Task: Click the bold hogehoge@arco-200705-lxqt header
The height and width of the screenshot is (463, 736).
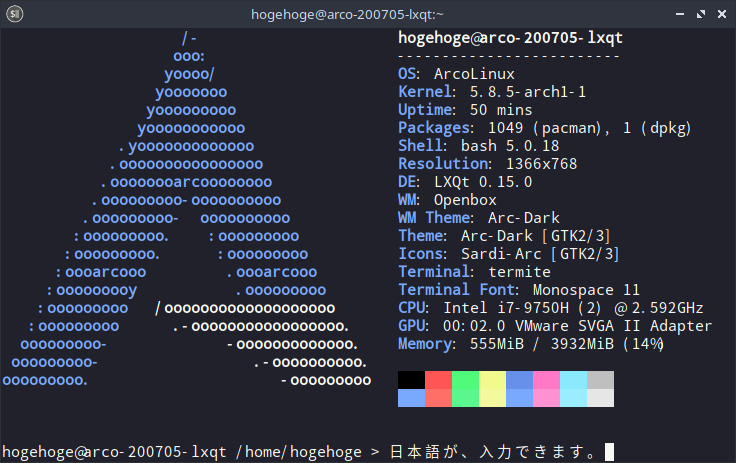Action: 510,38
